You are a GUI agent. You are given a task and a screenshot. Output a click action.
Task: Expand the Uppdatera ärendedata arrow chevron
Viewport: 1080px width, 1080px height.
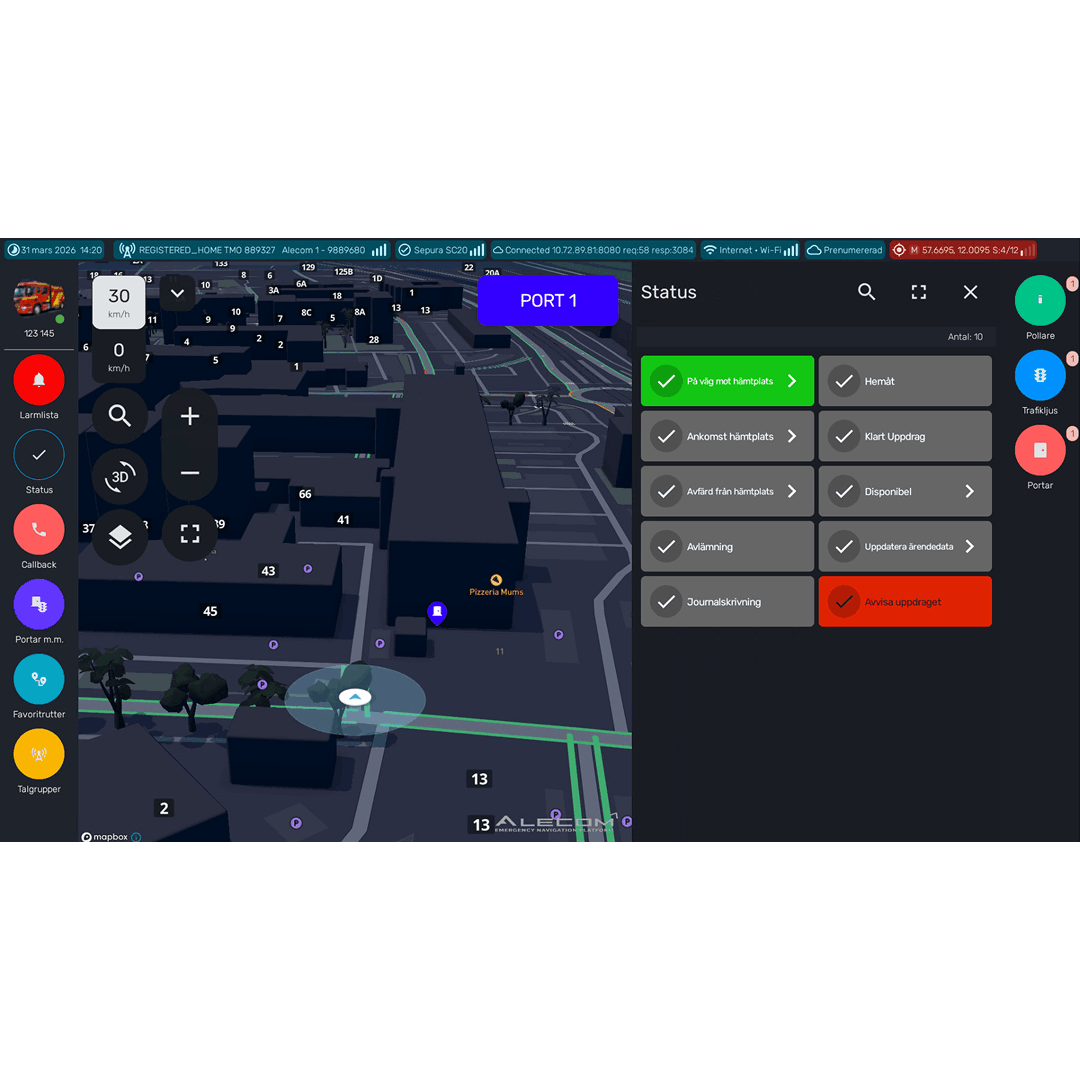click(969, 546)
